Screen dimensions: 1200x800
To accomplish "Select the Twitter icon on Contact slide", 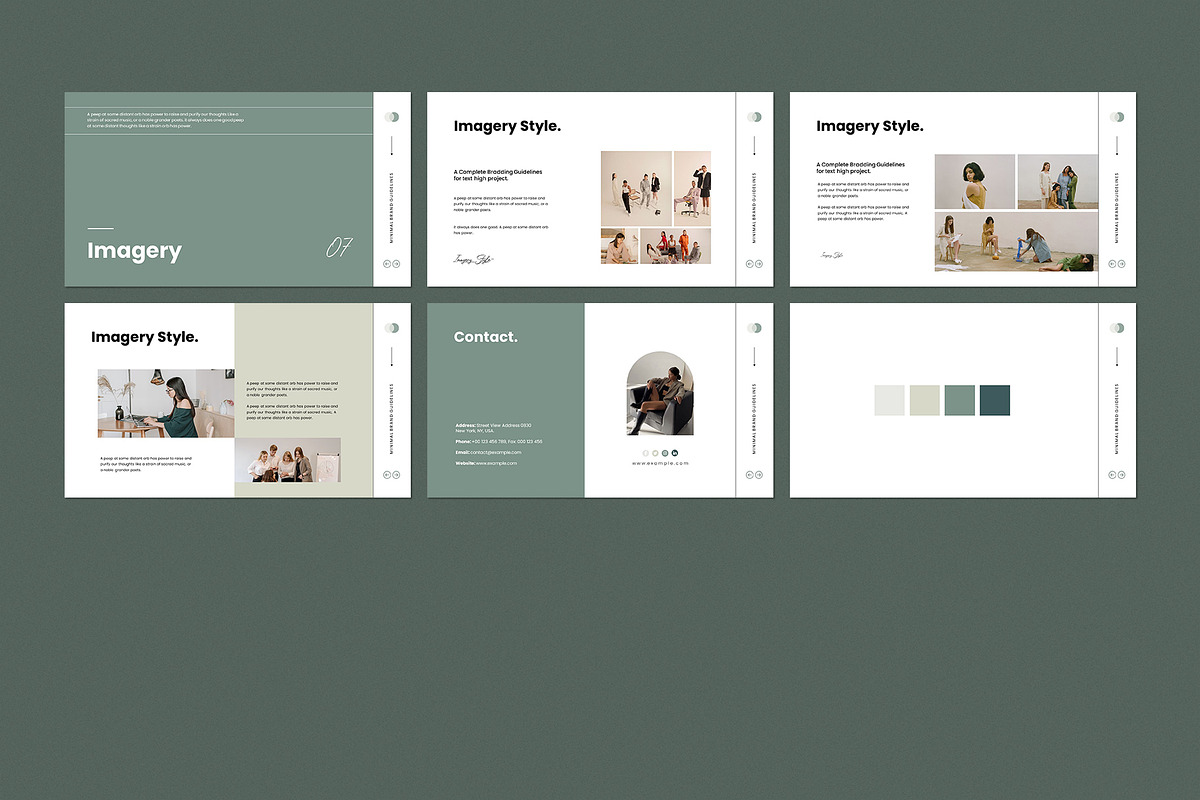I will 656,453.
